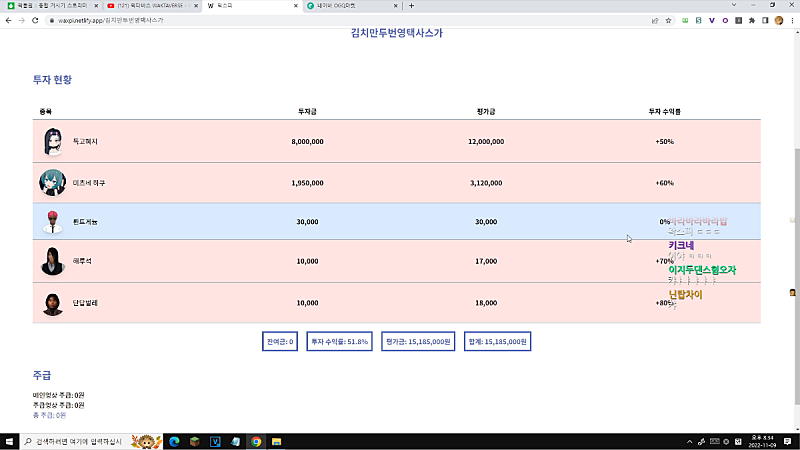Open the extensions puzzle-piece menu
The width and height of the screenshot is (800, 450).
point(752,20)
